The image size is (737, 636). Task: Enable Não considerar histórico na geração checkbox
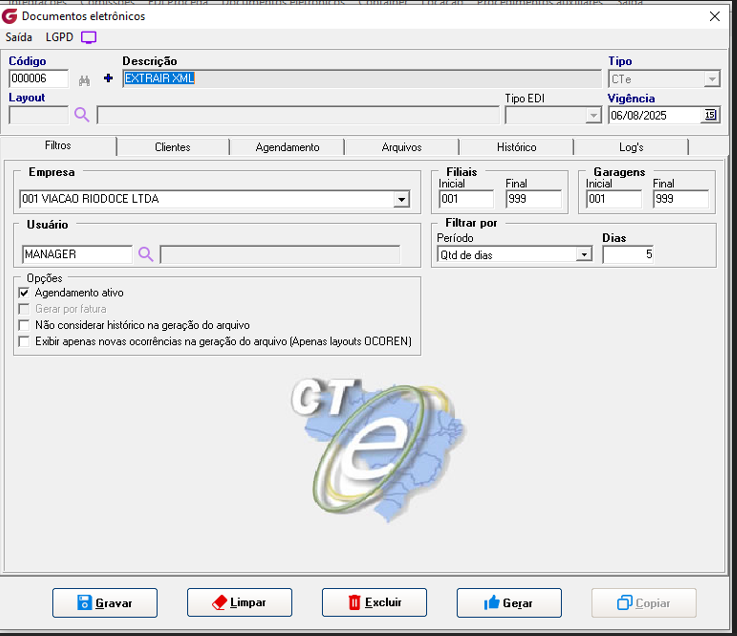[24, 325]
